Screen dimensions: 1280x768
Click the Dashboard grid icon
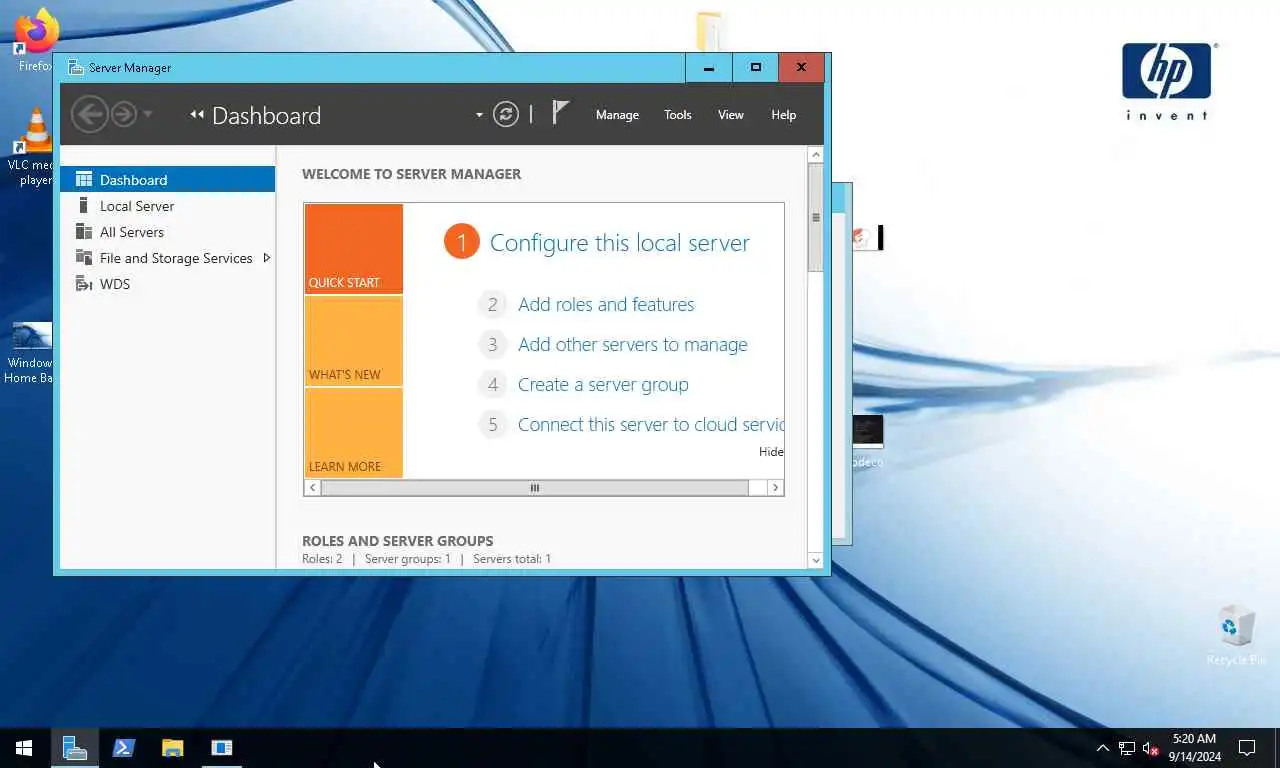[84, 180]
